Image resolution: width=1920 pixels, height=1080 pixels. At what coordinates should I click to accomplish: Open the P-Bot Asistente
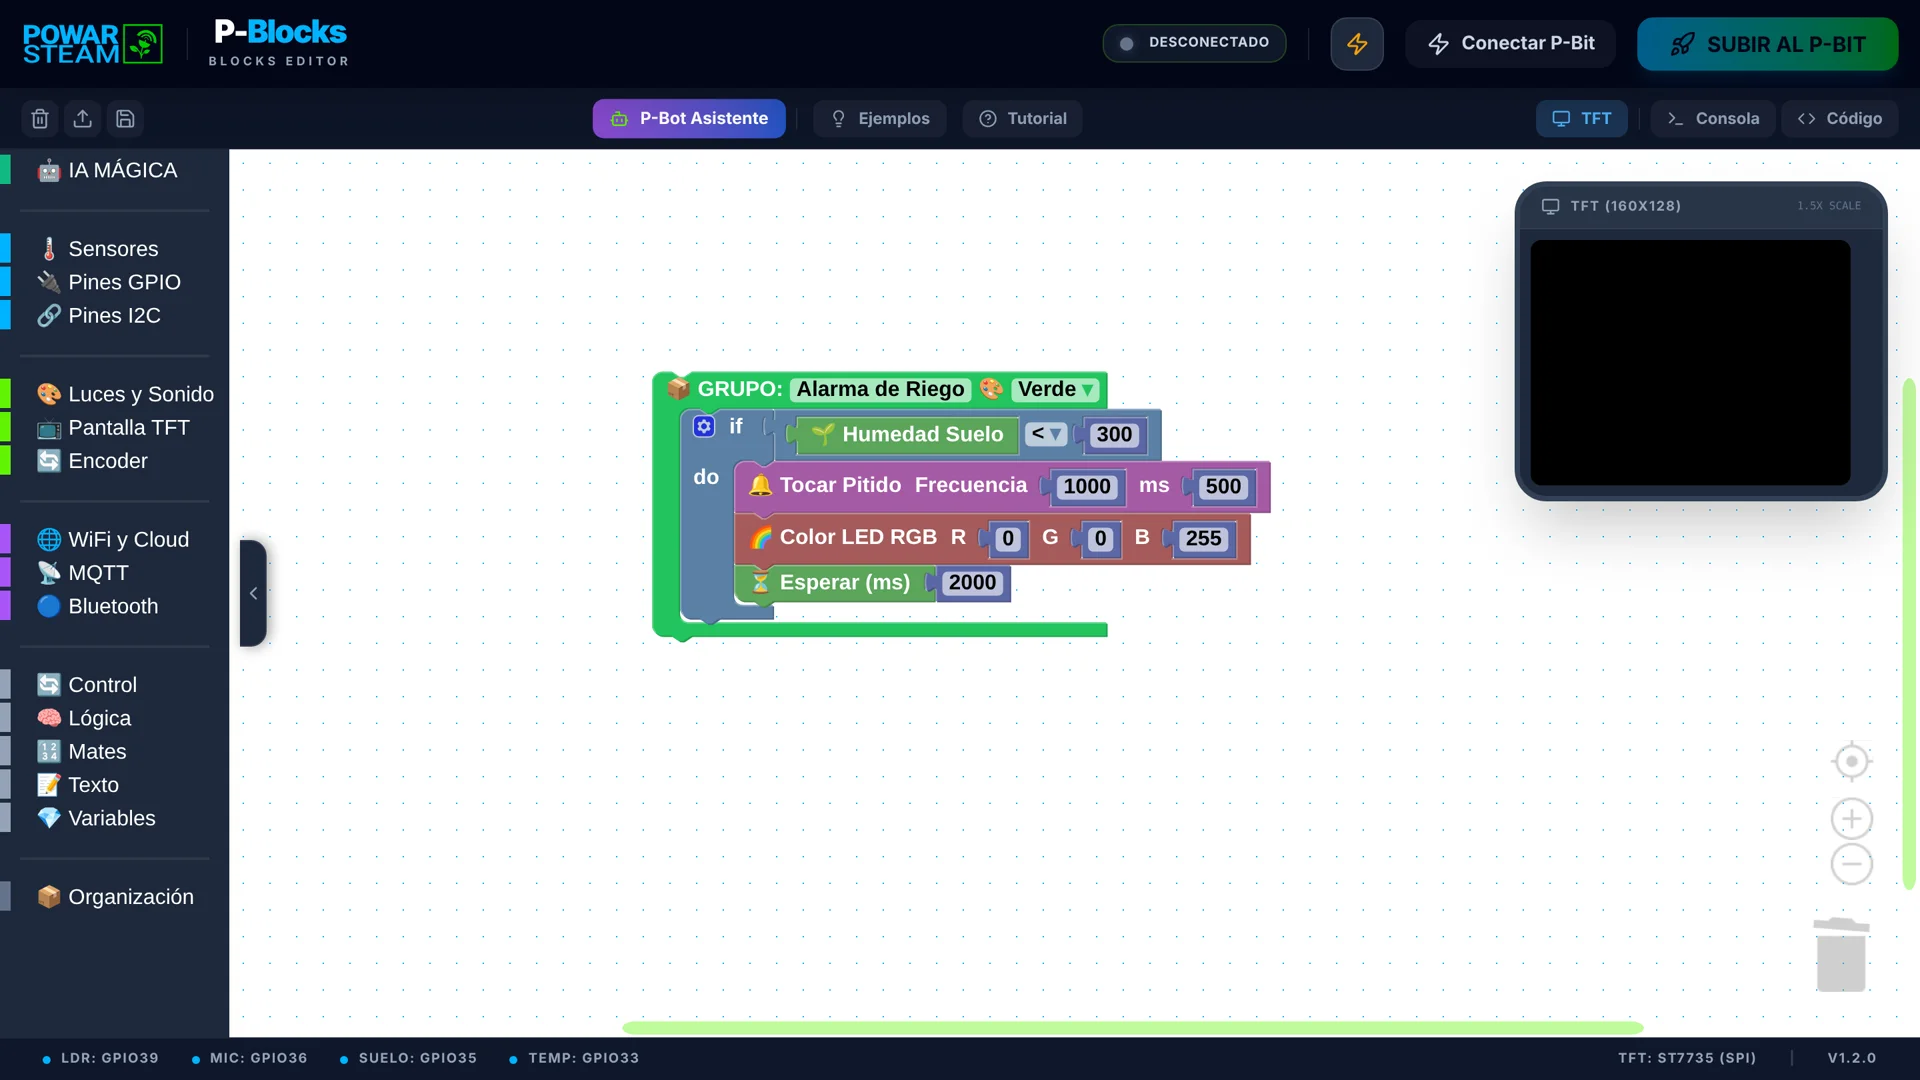click(689, 119)
